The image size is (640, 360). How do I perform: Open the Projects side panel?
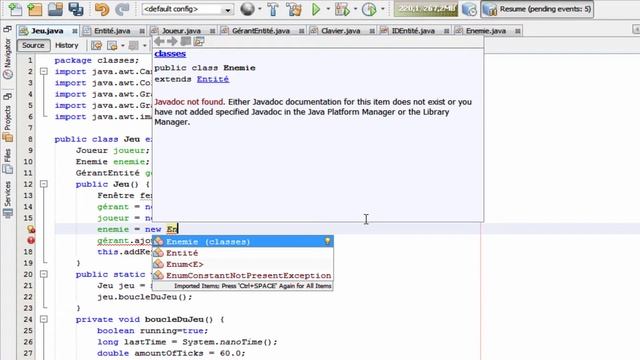point(7,124)
